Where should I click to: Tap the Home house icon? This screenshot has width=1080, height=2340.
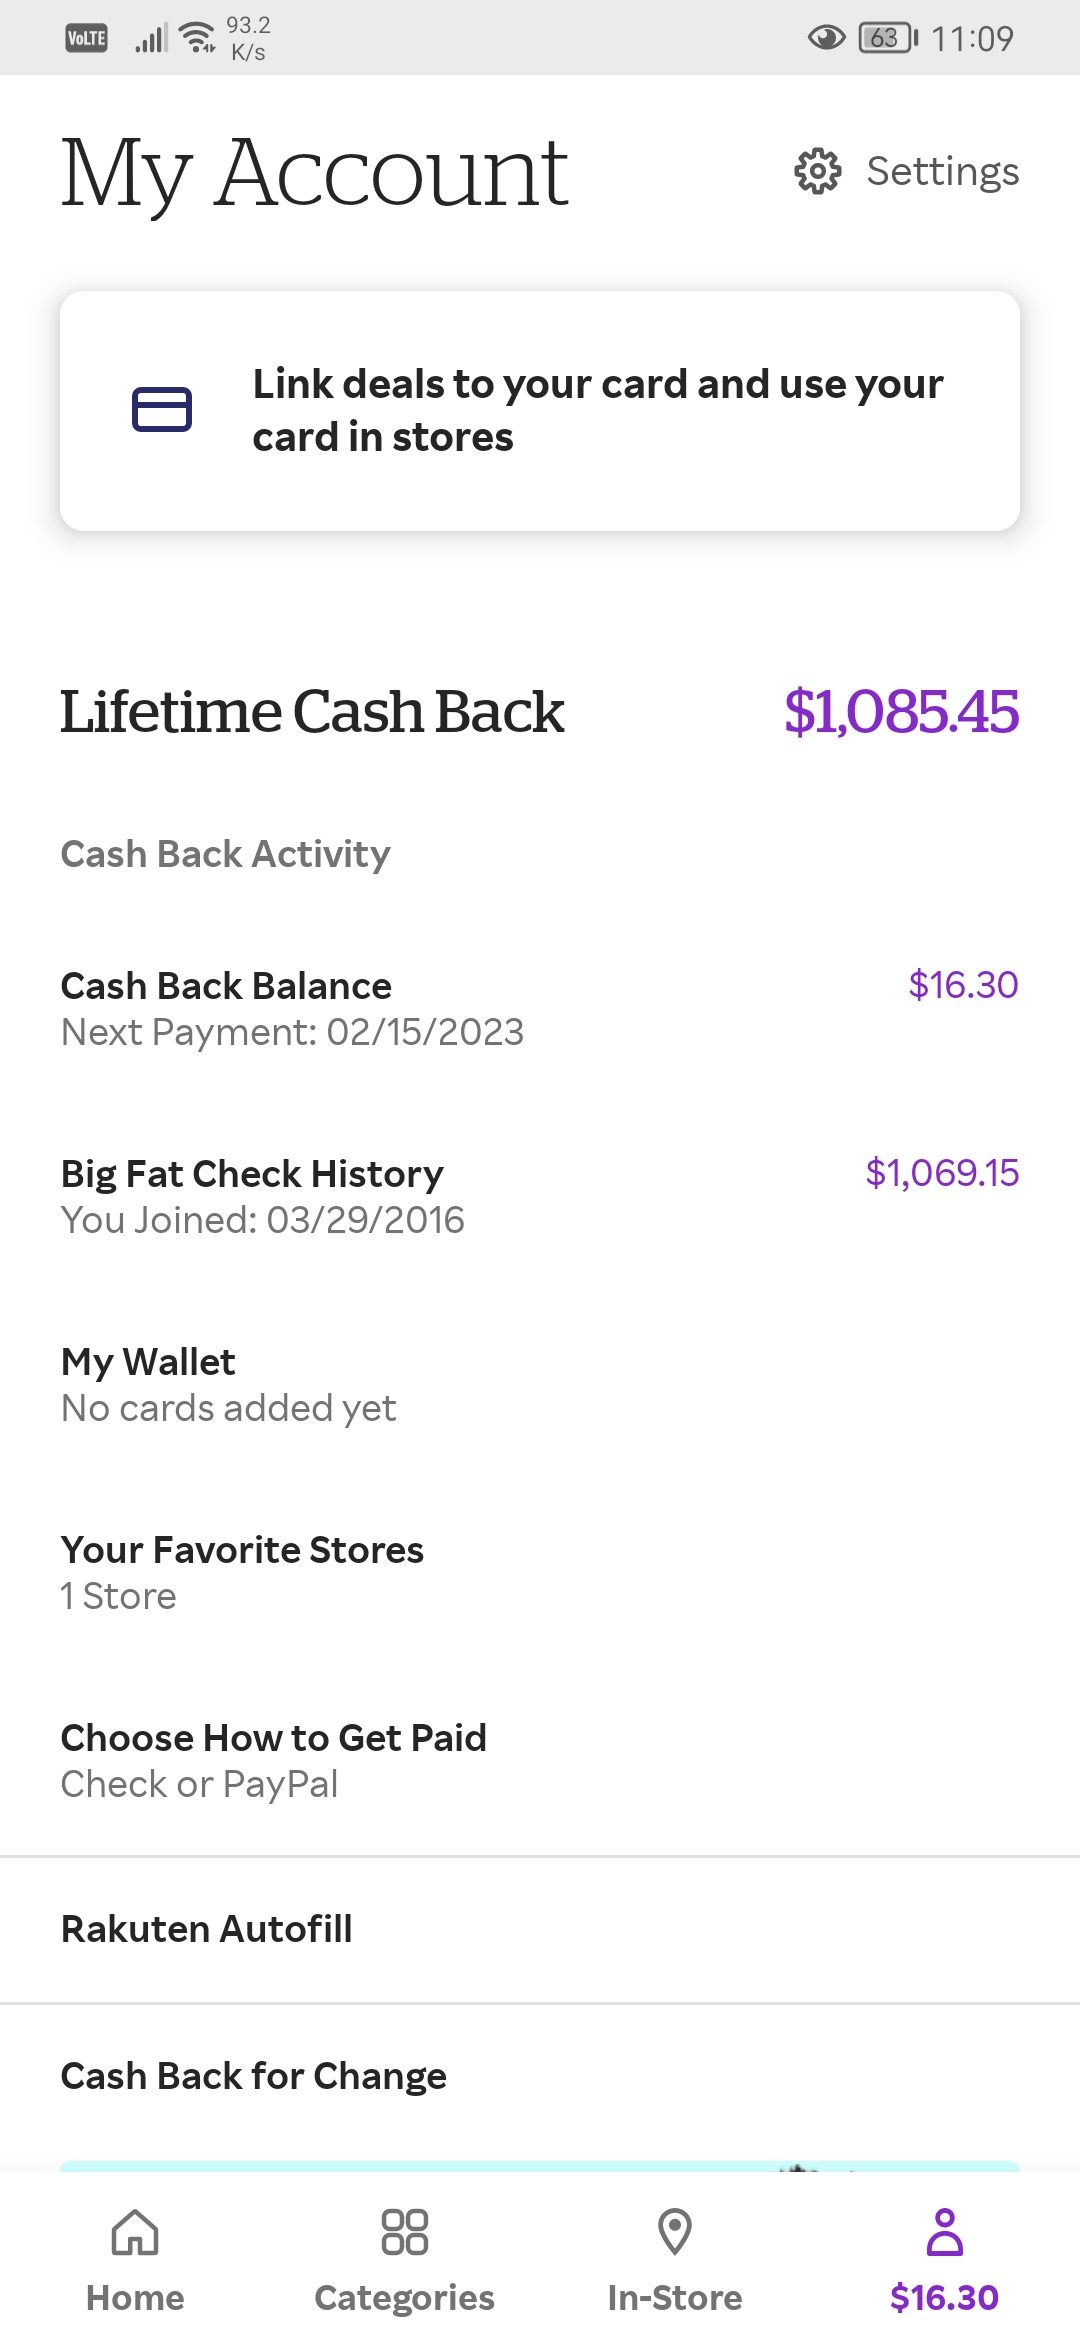coord(135,2232)
